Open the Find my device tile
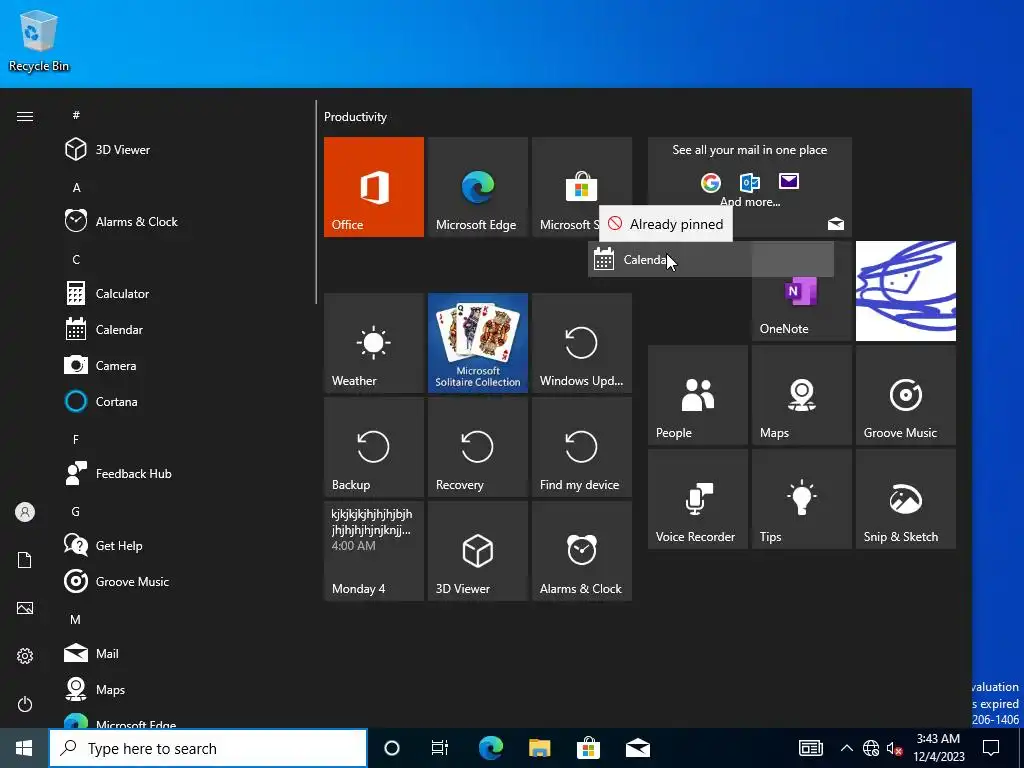1024x768 pixels. [x=582, y=447]
